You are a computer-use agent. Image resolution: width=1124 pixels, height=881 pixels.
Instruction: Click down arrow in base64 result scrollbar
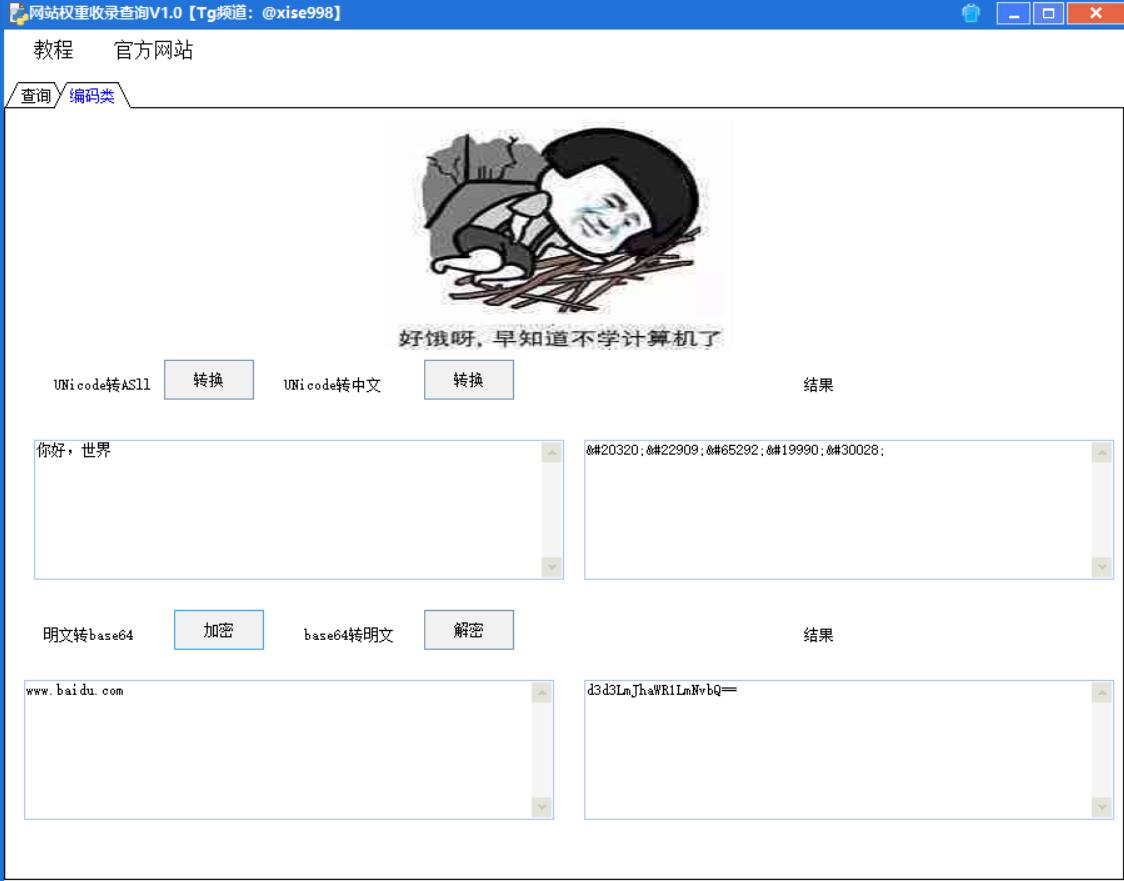1102,807
